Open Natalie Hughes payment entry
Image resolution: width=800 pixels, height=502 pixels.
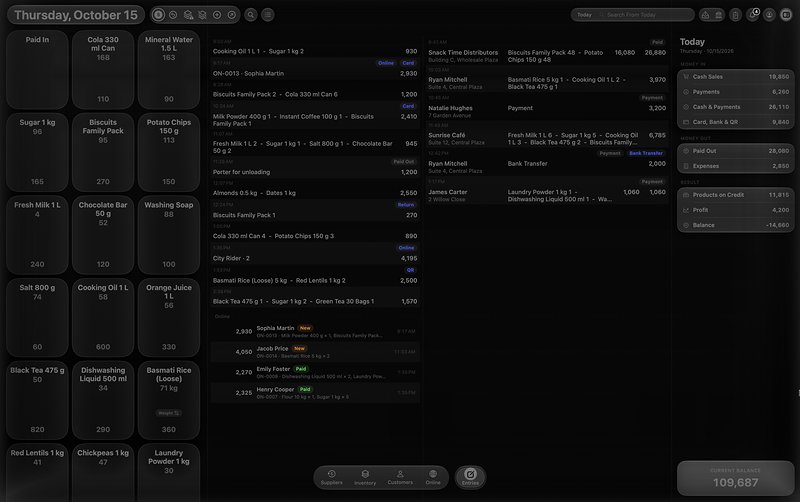click(x=547, y=107)
